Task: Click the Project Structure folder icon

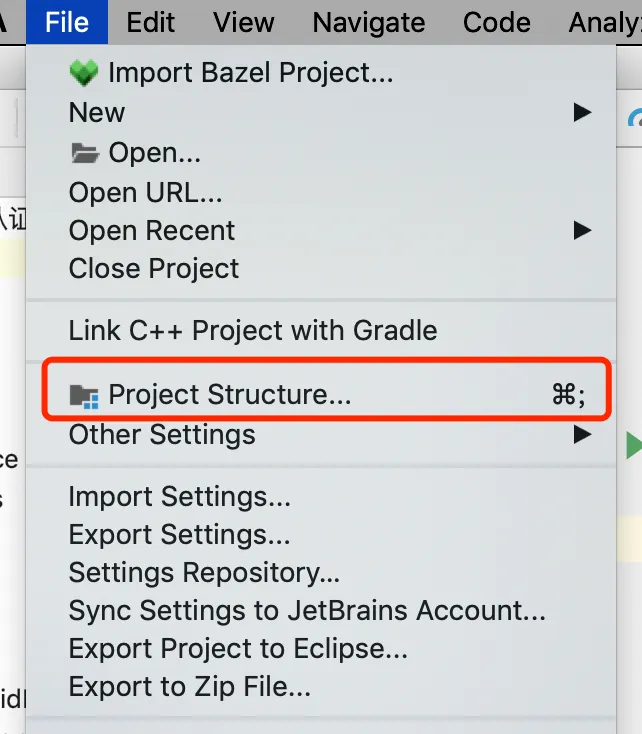Action: [85, 395]
